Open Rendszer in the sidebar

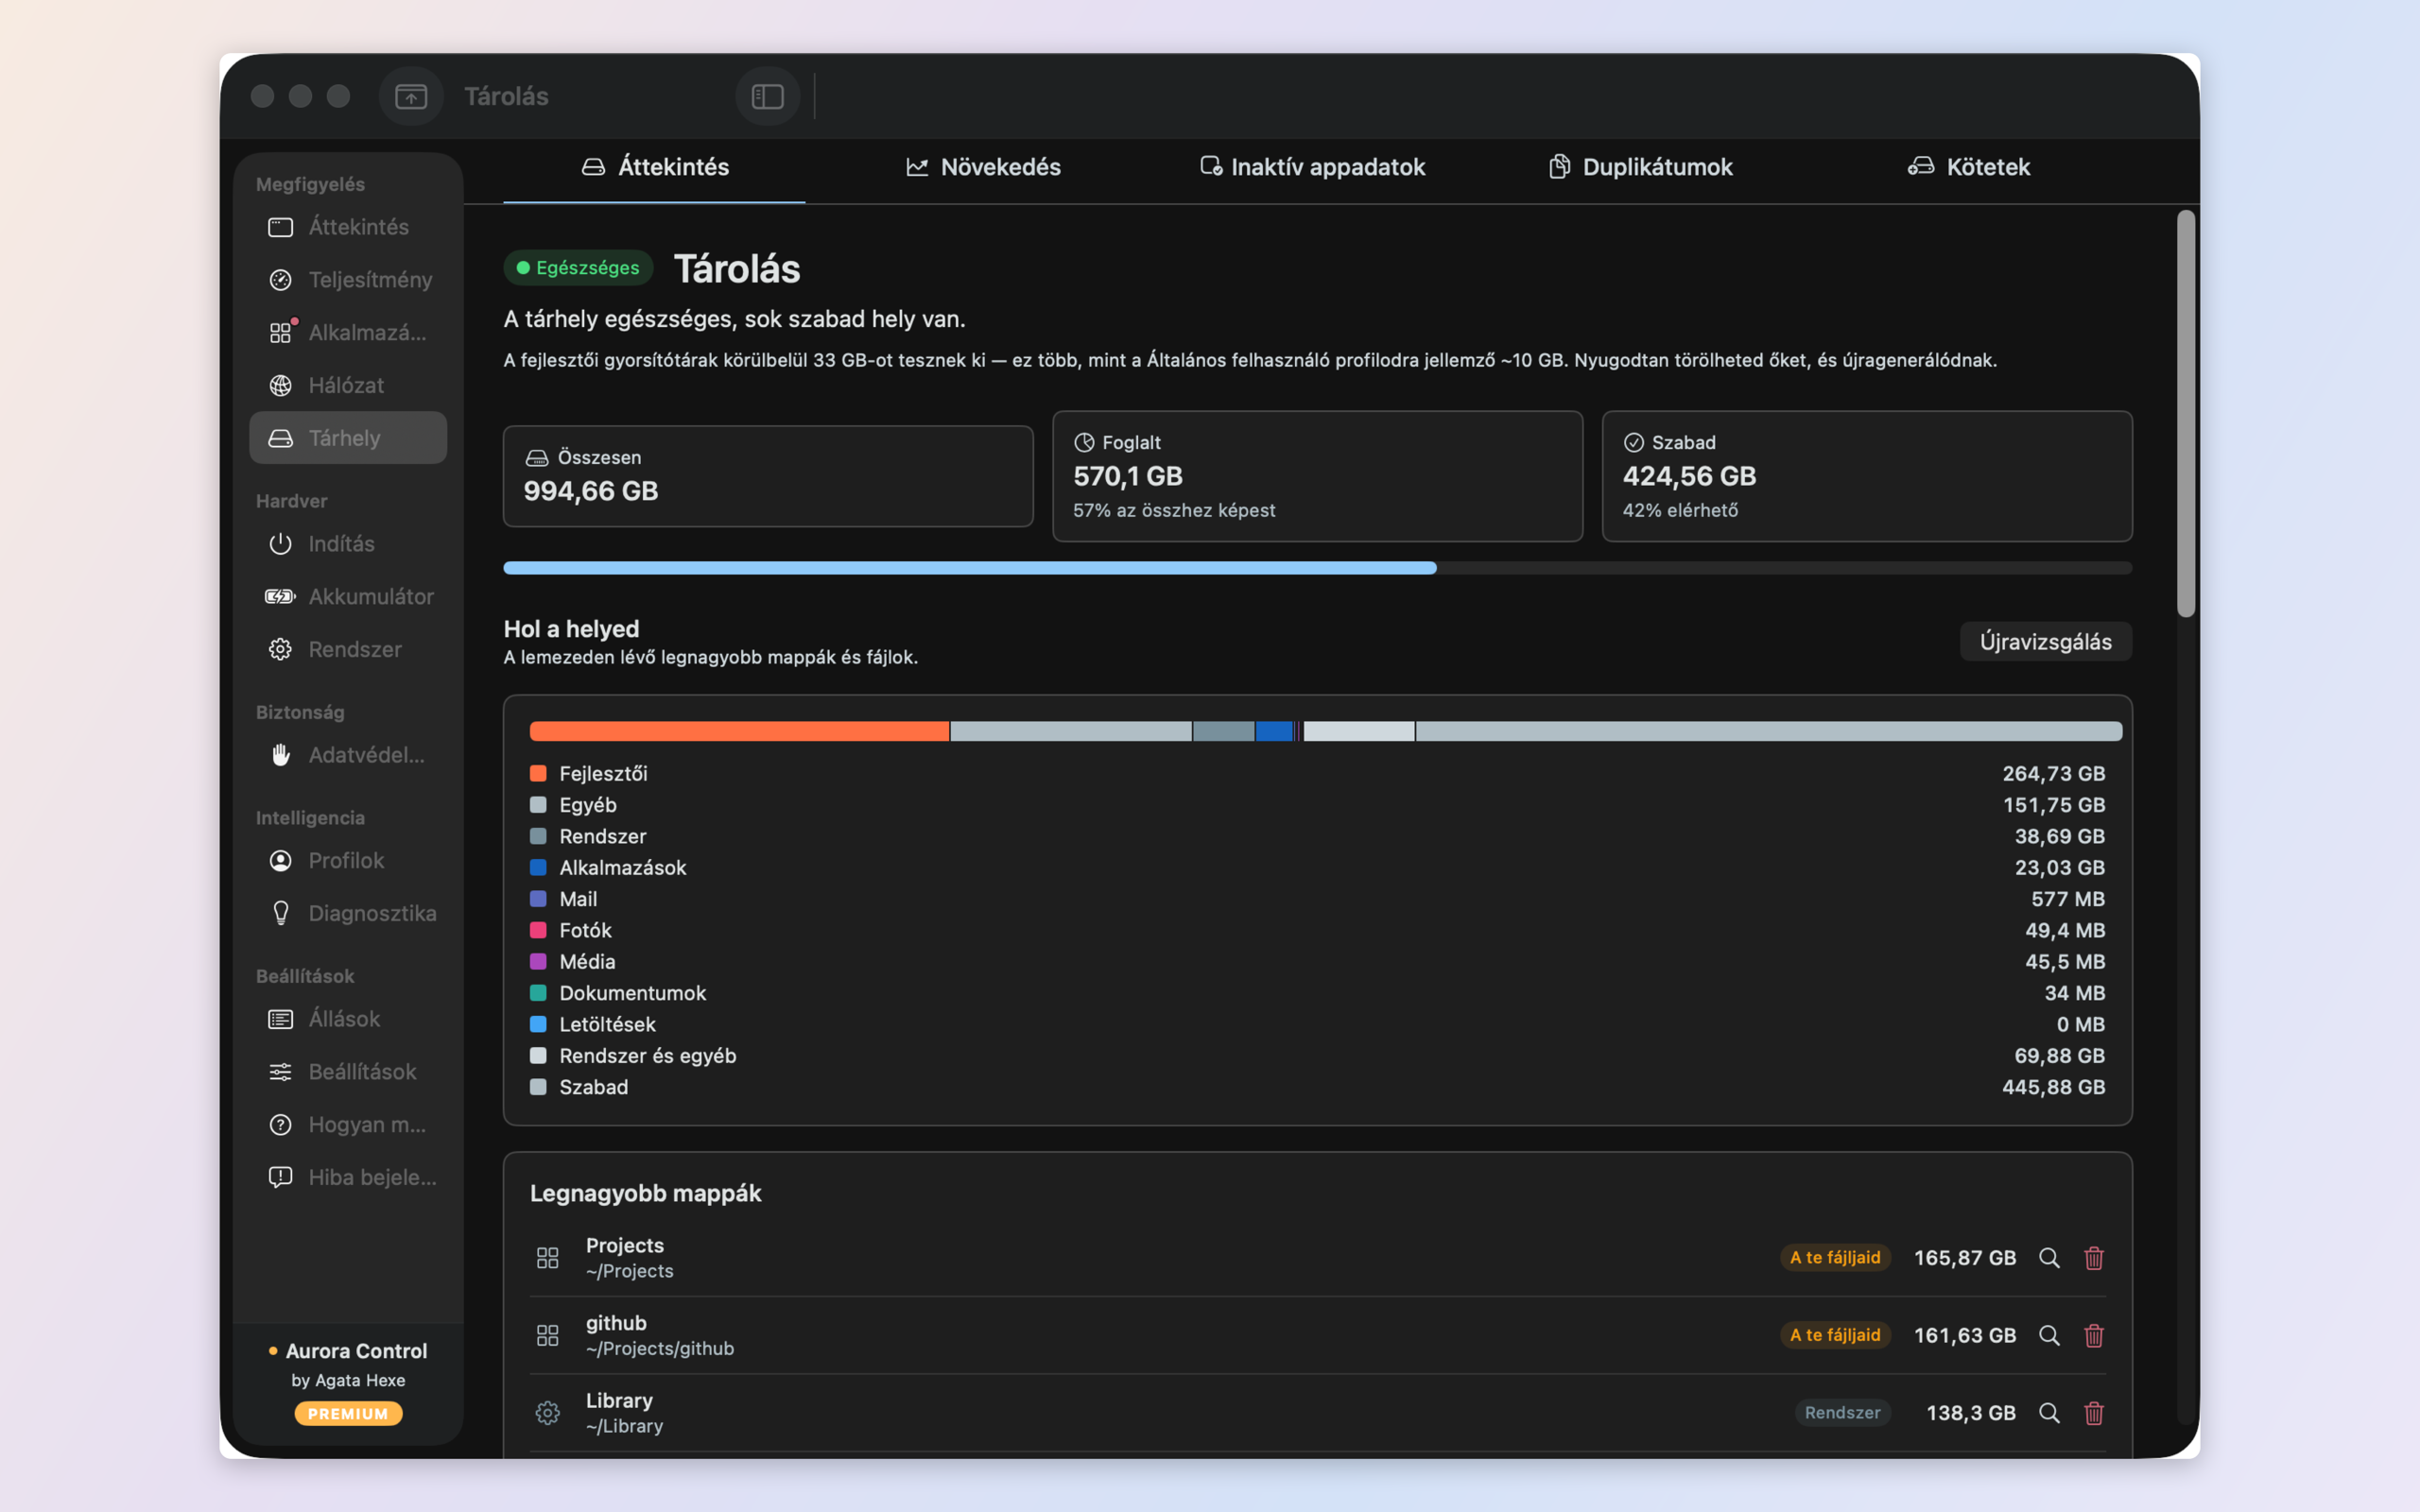pyautogui.click(x=348, y=649)
